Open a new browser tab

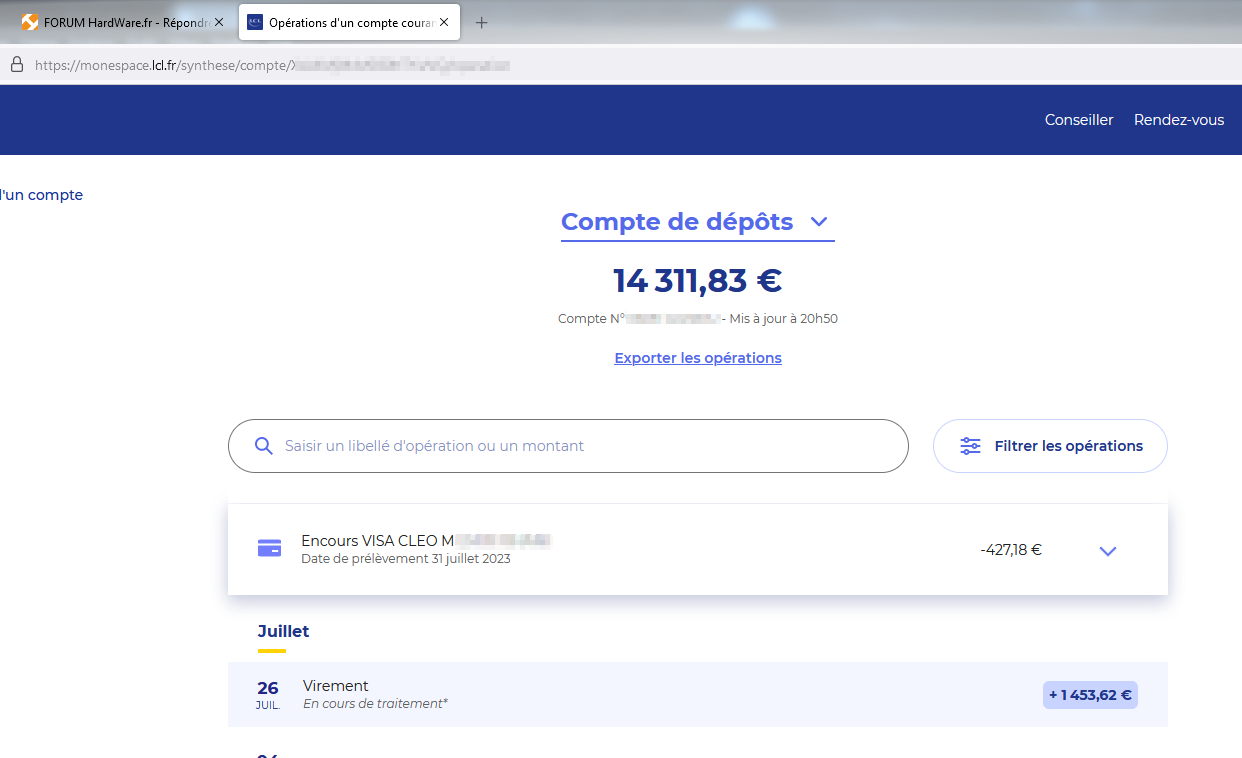pyautogui.click(x=481, y=22)
